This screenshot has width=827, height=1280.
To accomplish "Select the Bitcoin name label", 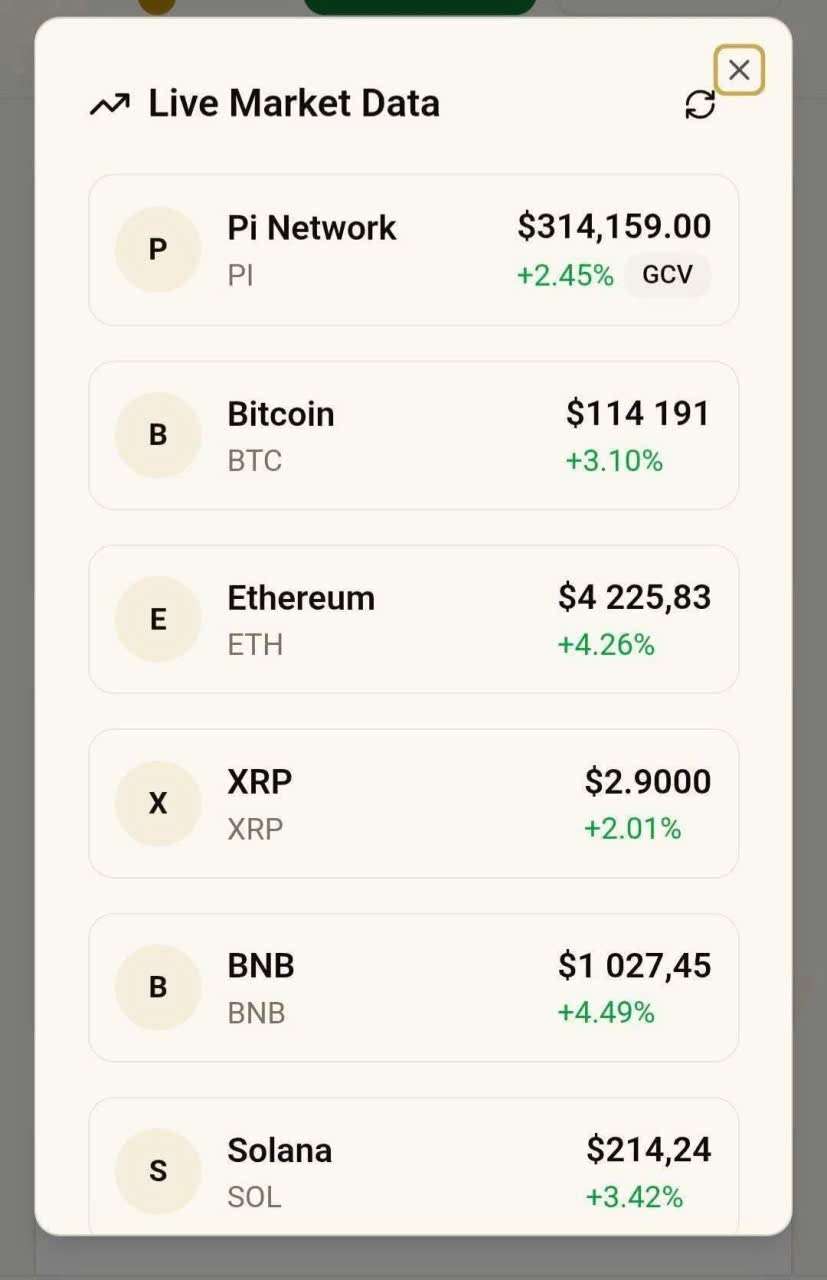I will click(281, 414).
